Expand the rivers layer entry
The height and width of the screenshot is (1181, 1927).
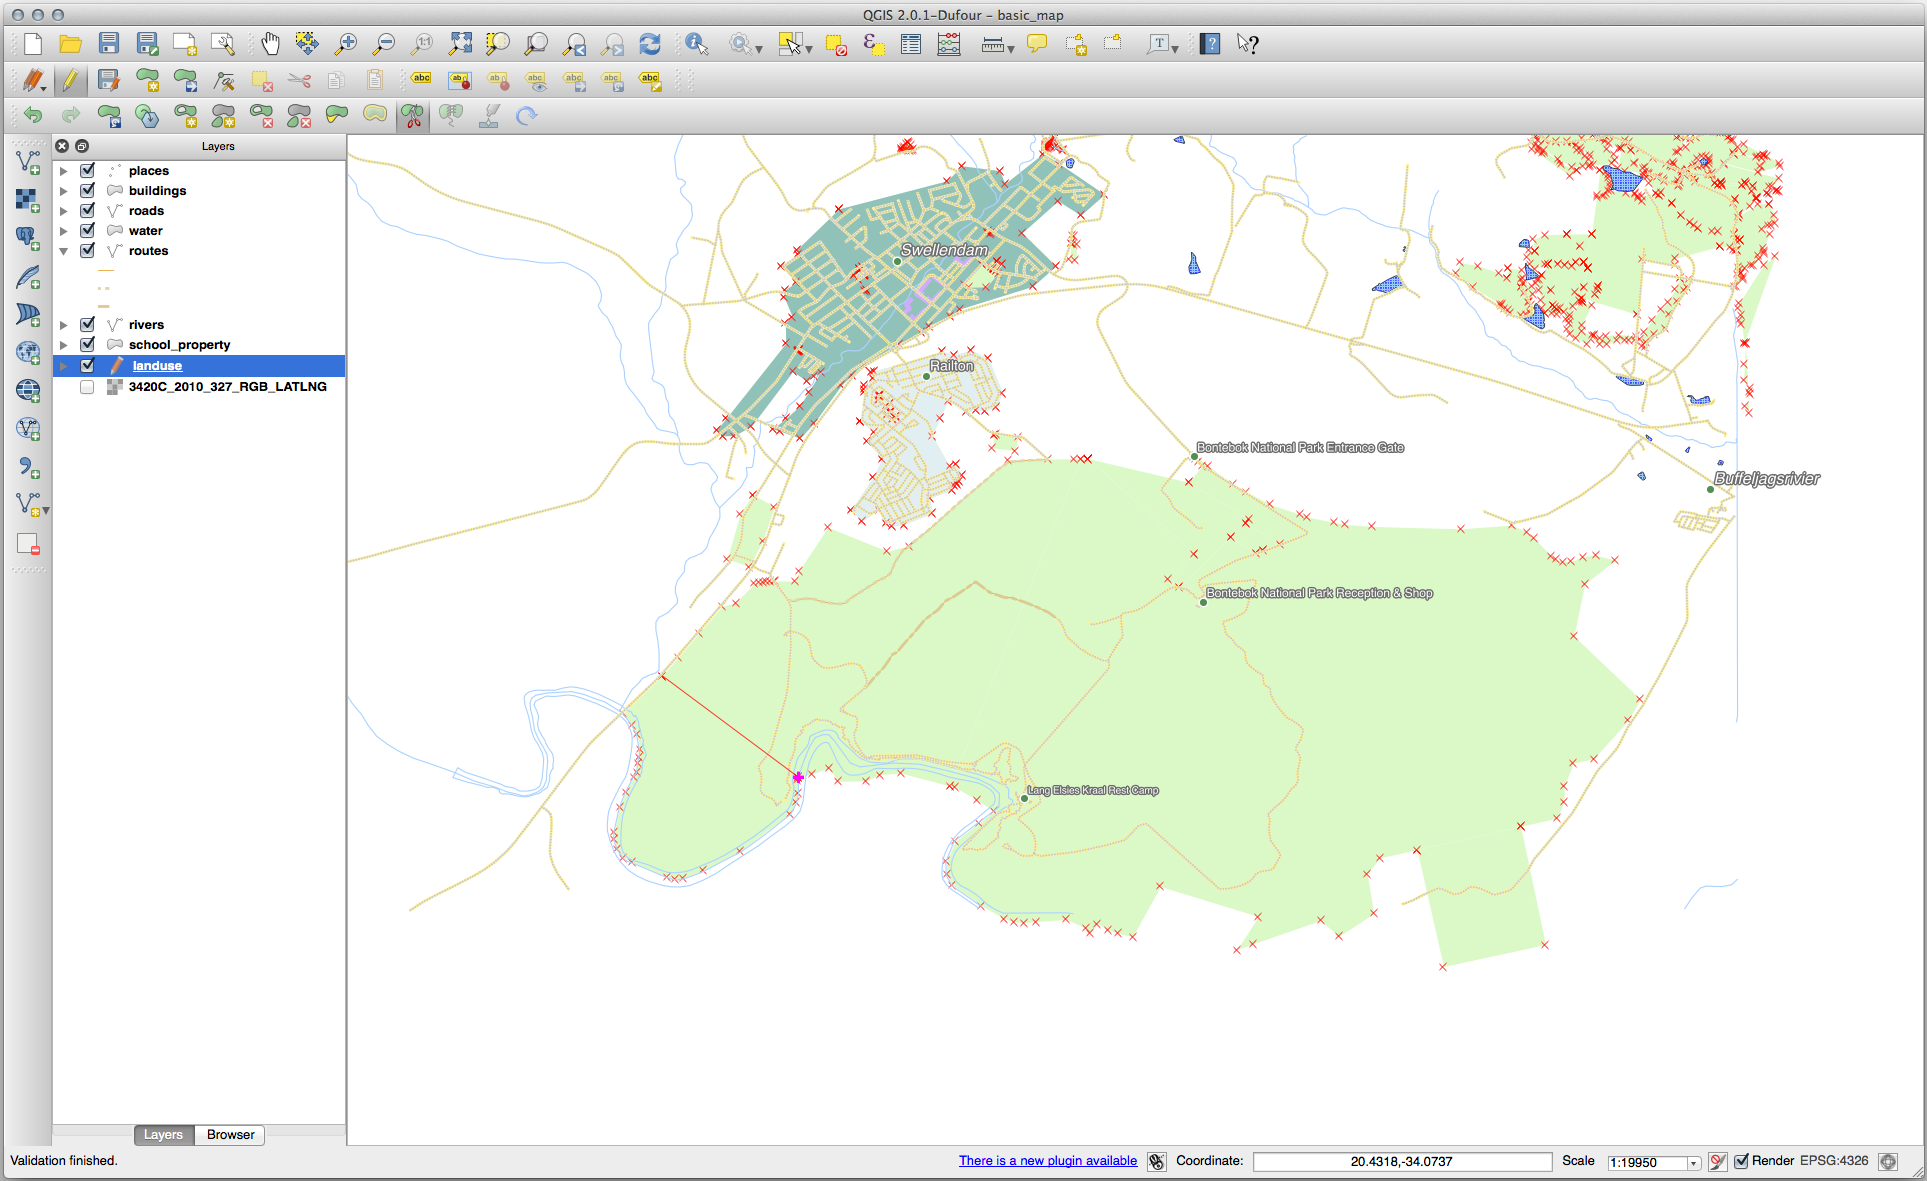click(x=63, y=324)
